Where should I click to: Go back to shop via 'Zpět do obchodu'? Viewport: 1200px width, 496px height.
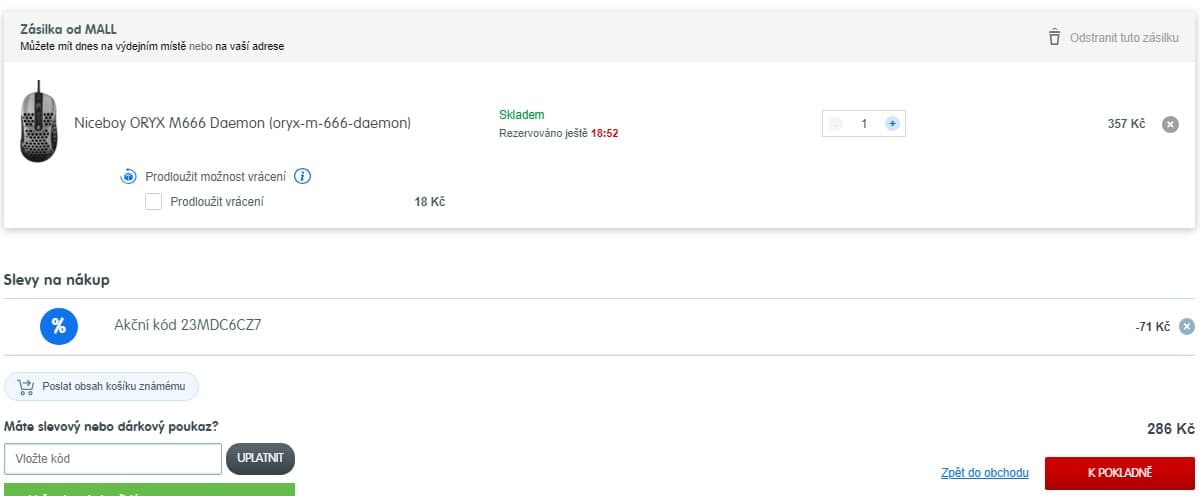coord(985,473)
